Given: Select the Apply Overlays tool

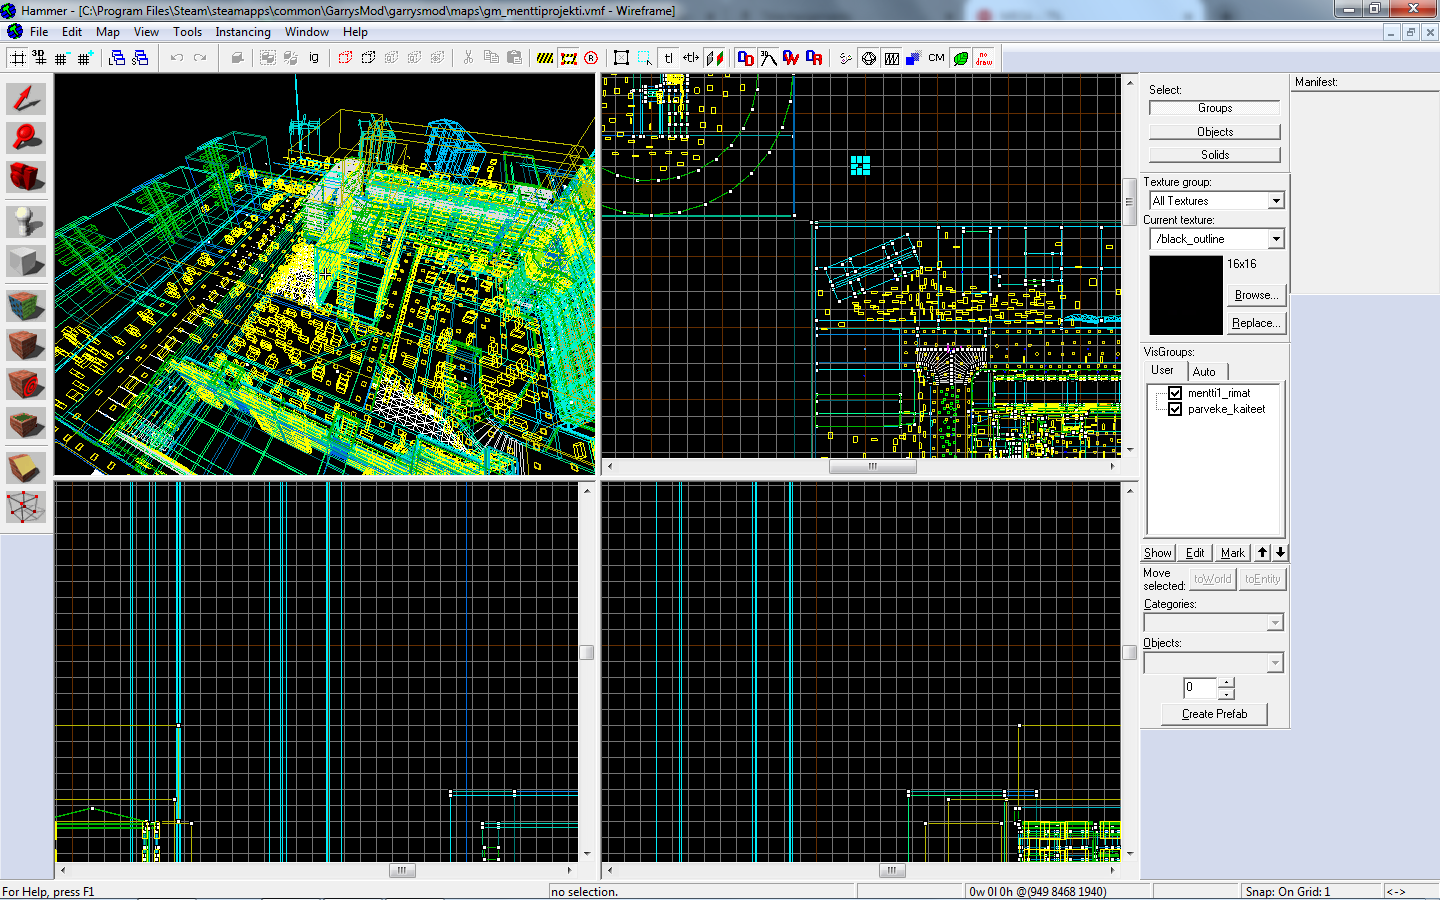Looking at the screenshot, I should pyautogui.click(x=26, y=424).
